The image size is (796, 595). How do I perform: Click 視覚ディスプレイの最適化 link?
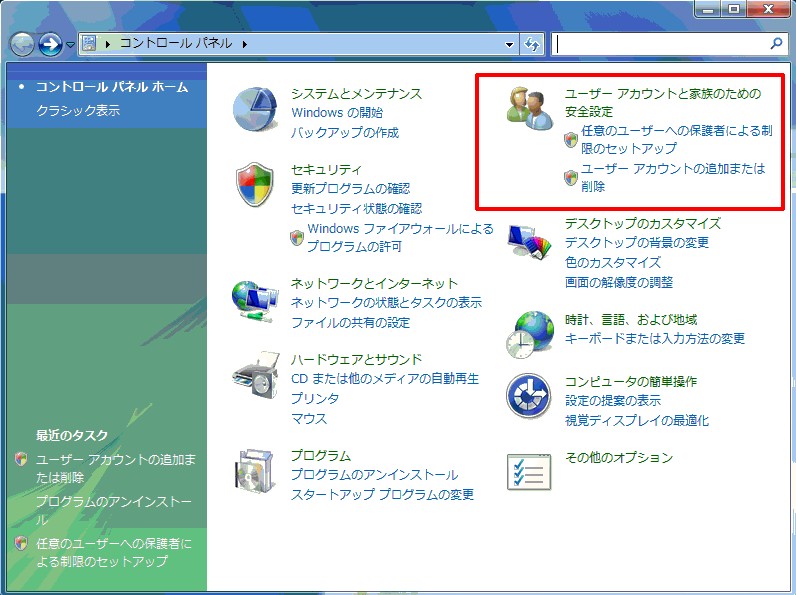click(x=637, y=420)
